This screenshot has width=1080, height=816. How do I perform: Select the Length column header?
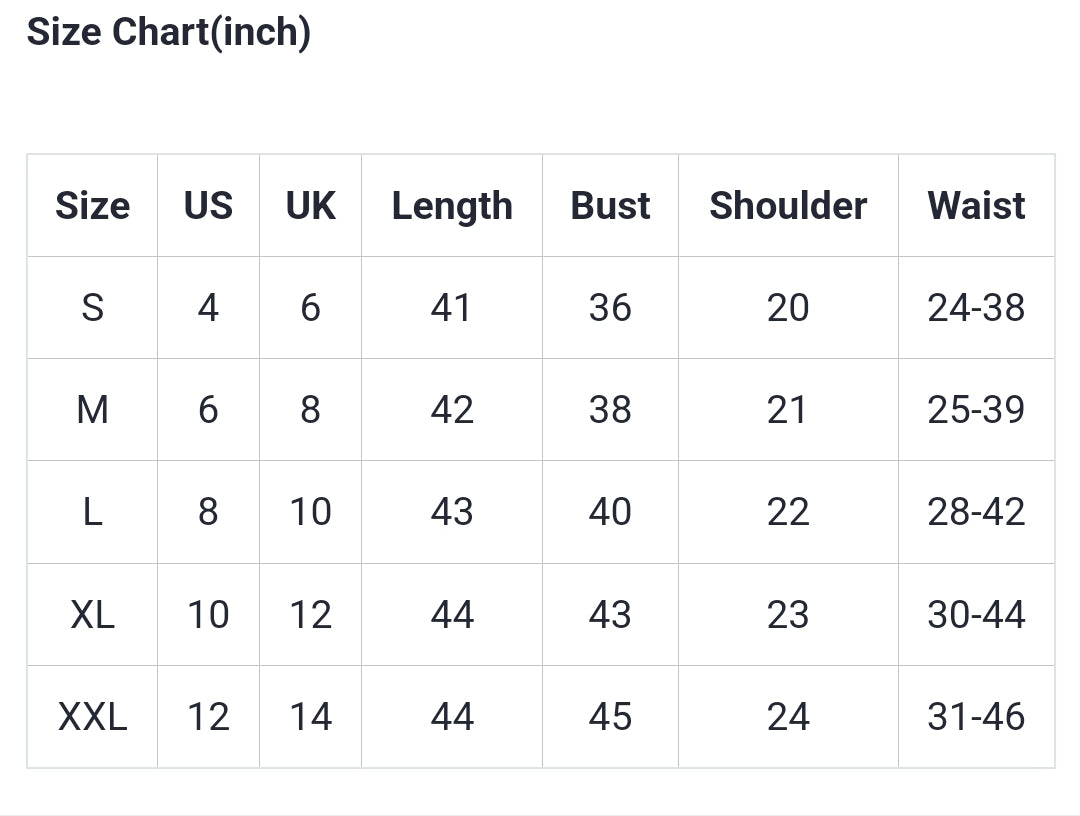click(452, 206)
